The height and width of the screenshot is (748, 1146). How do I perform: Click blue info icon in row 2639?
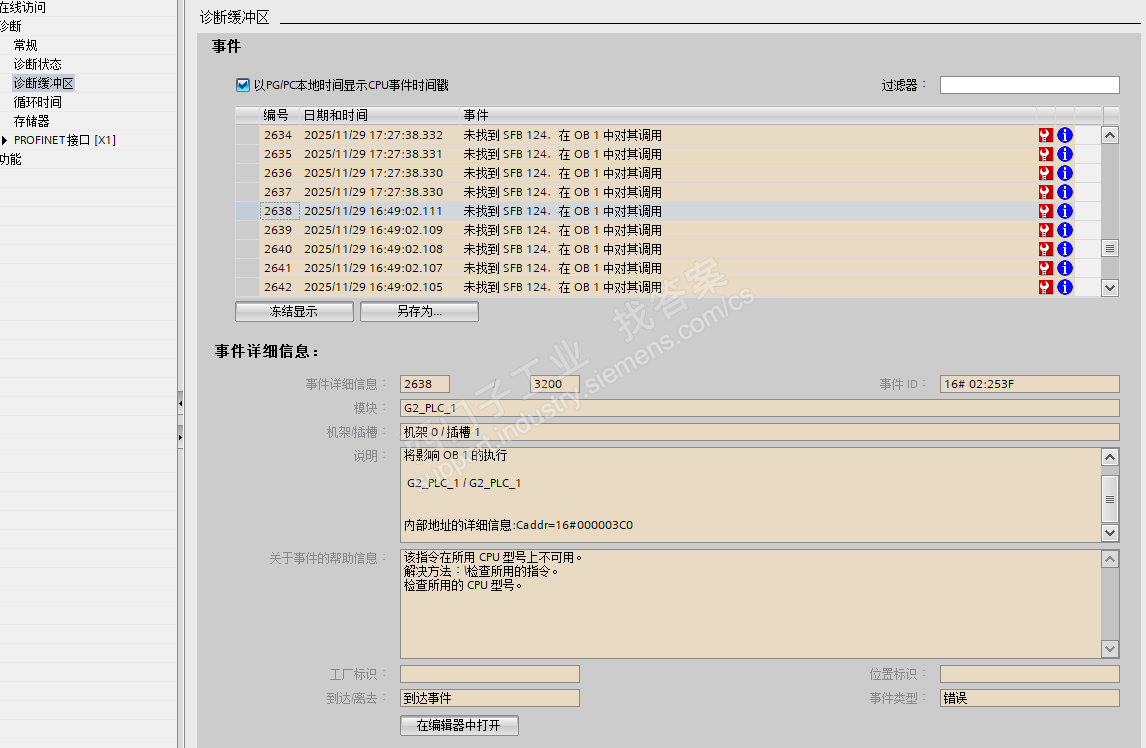[x=1065, y=230]
